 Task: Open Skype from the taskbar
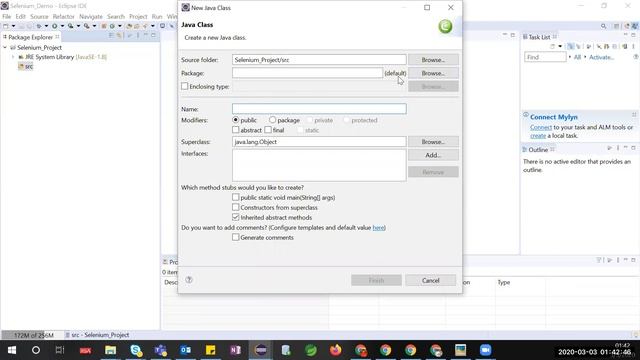click(136, 350)
